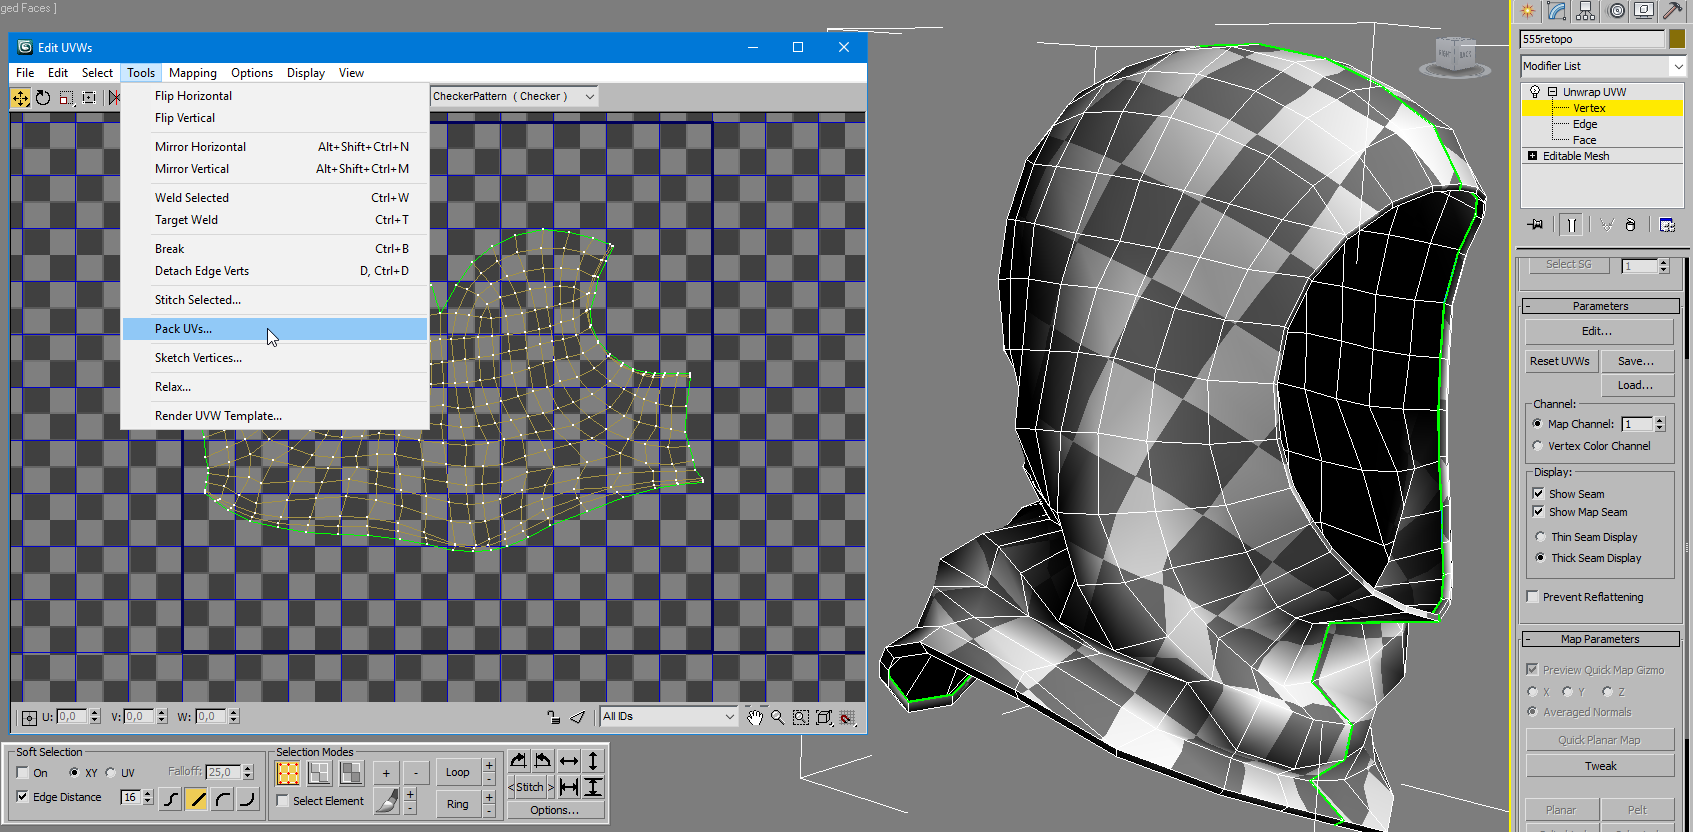
Task: Select the Scale tool in Edit UVWs toolbar
Action: [66, 97]
